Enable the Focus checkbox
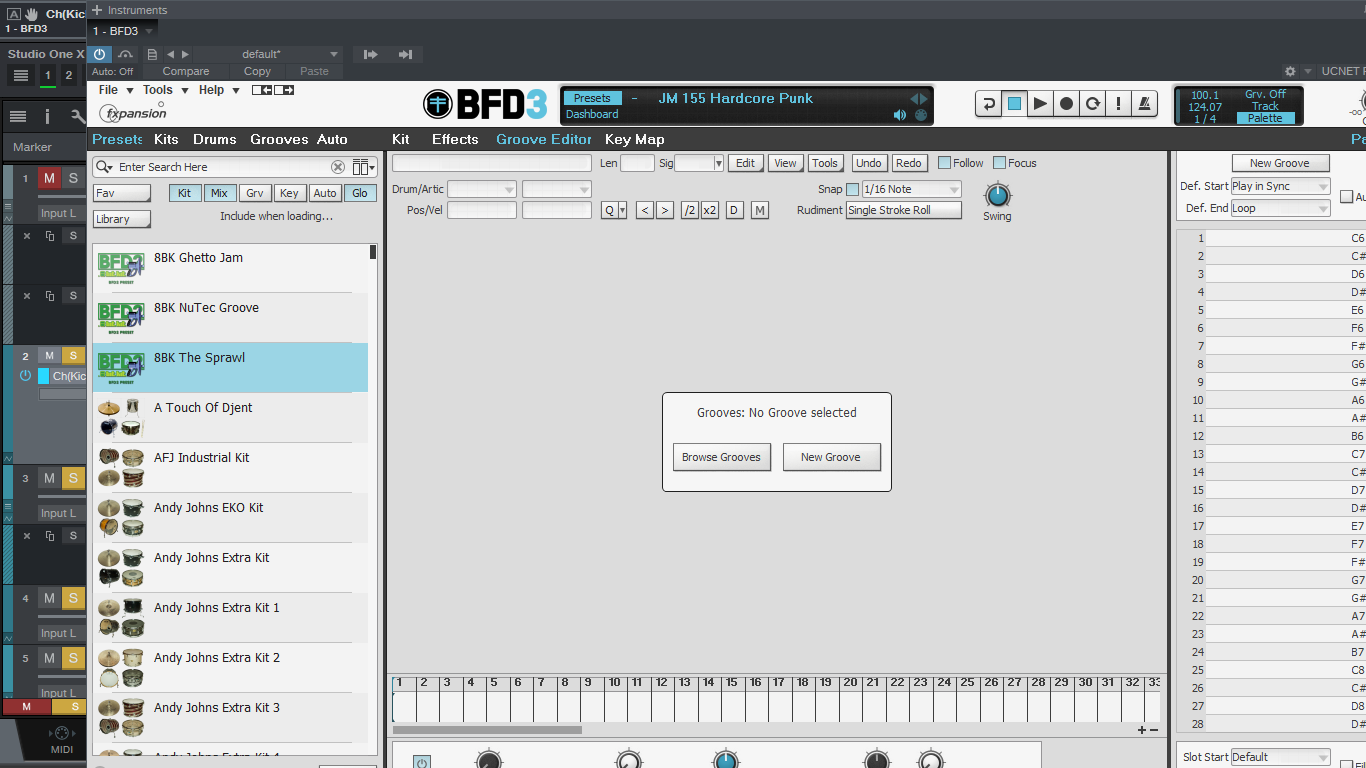This screenshot has width=1366, height=768. [999, 163]
